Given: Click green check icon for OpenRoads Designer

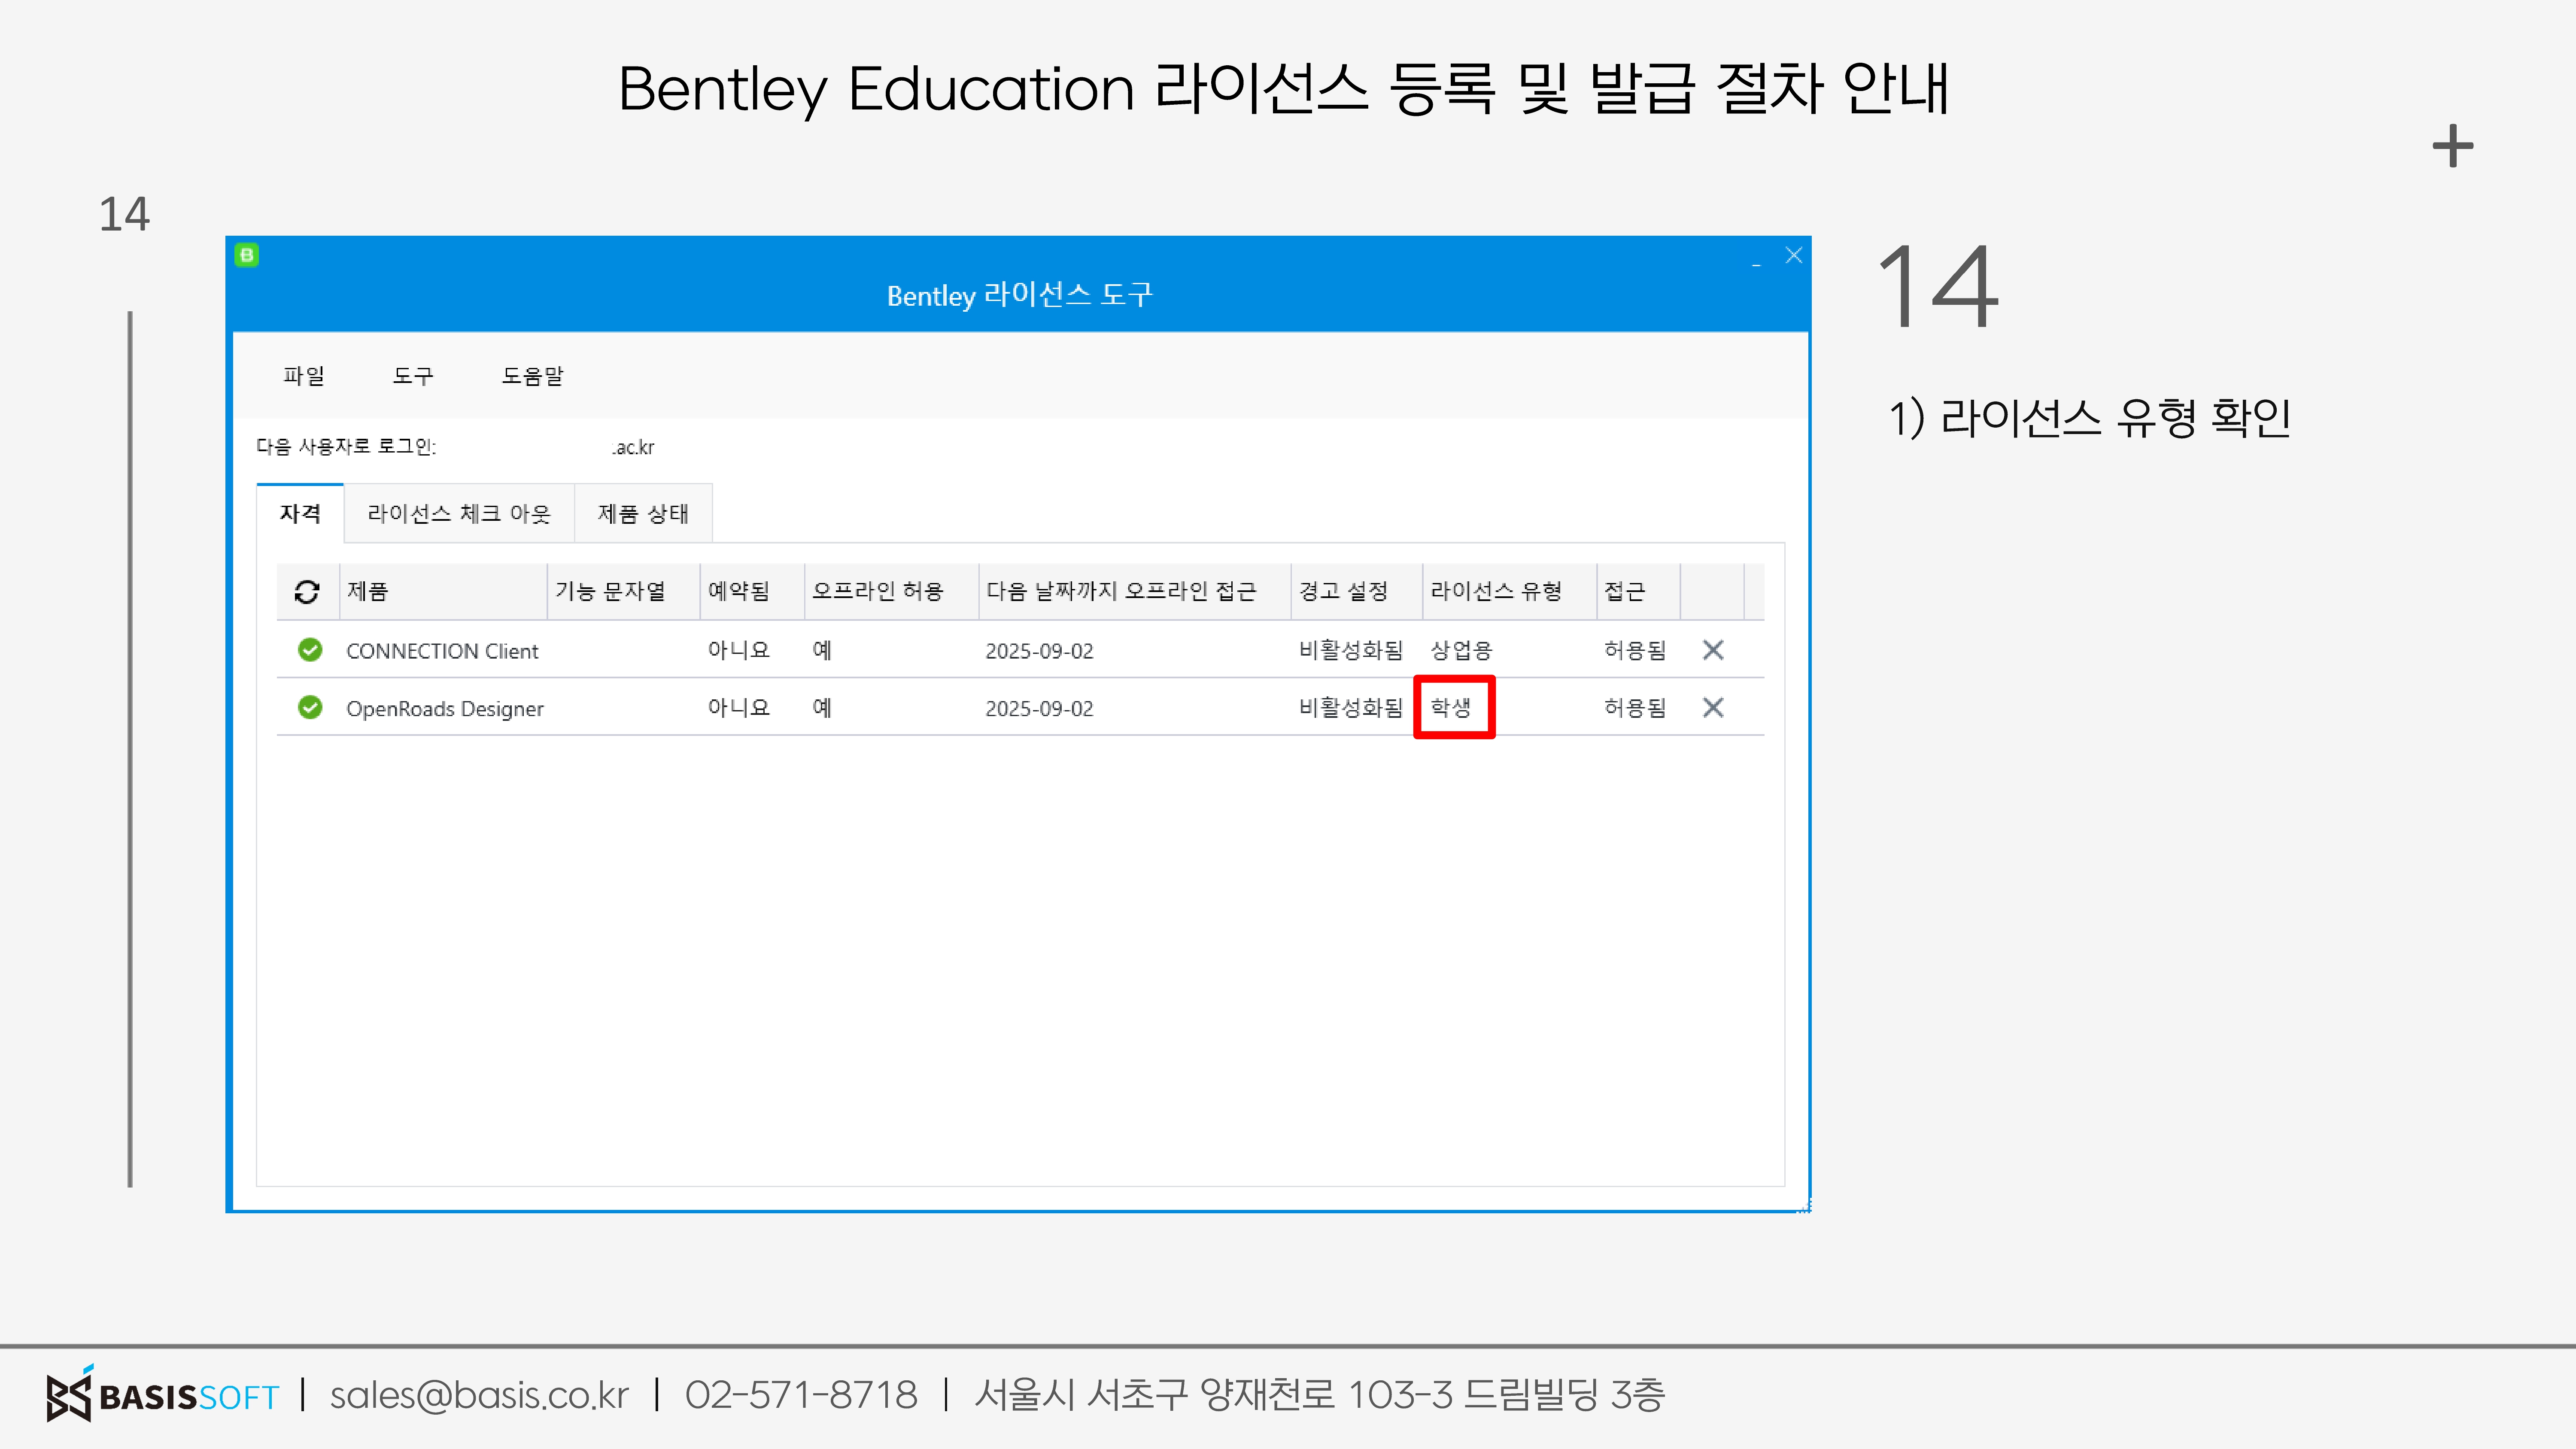Looking at the screenshot, I should click(x=310, y=708).
